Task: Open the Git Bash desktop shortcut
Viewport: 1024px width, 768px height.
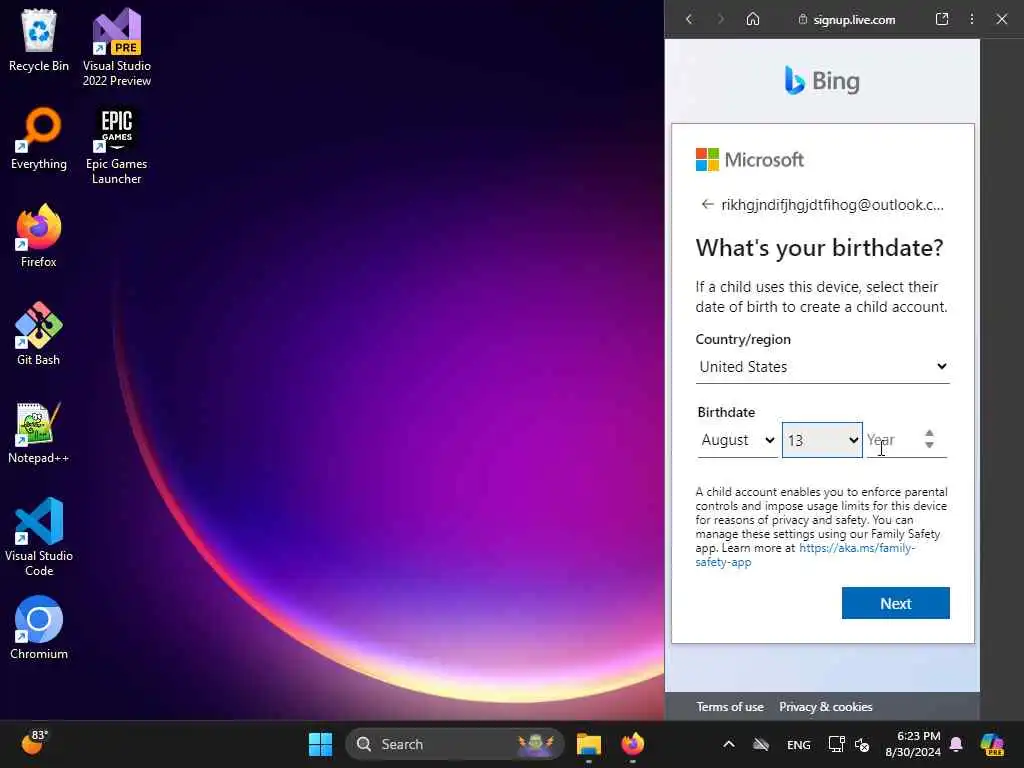Action: tap(39, 334)
